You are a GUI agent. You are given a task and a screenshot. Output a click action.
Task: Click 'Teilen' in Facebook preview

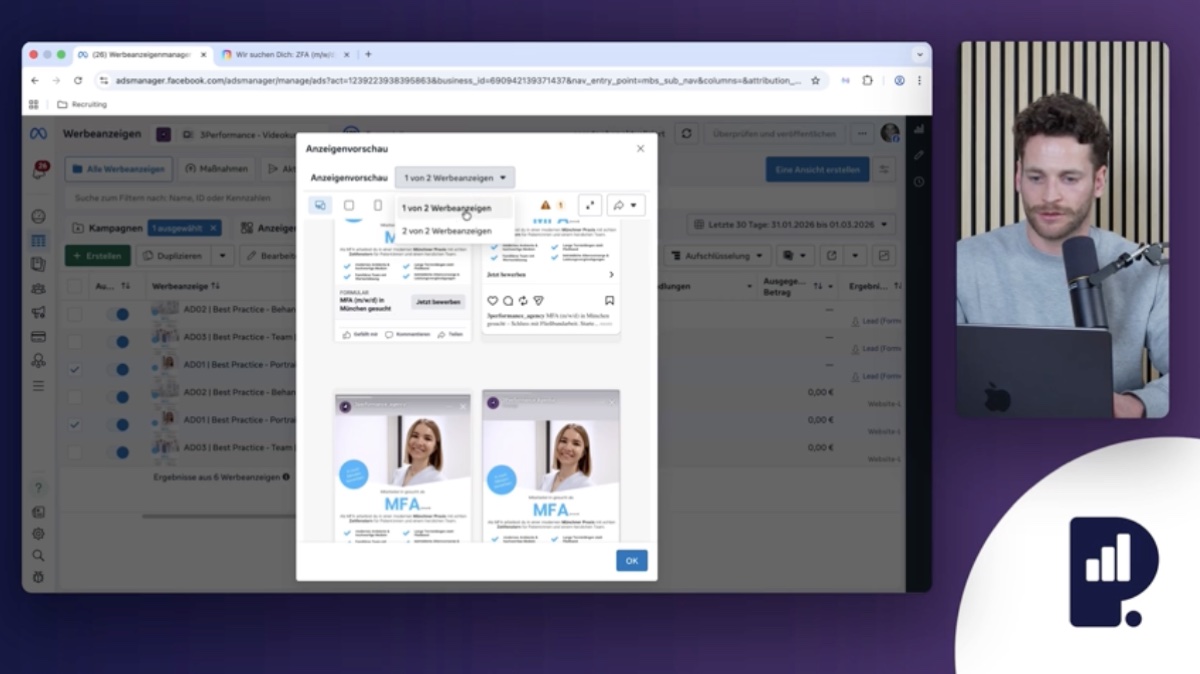tap(450, 334)
